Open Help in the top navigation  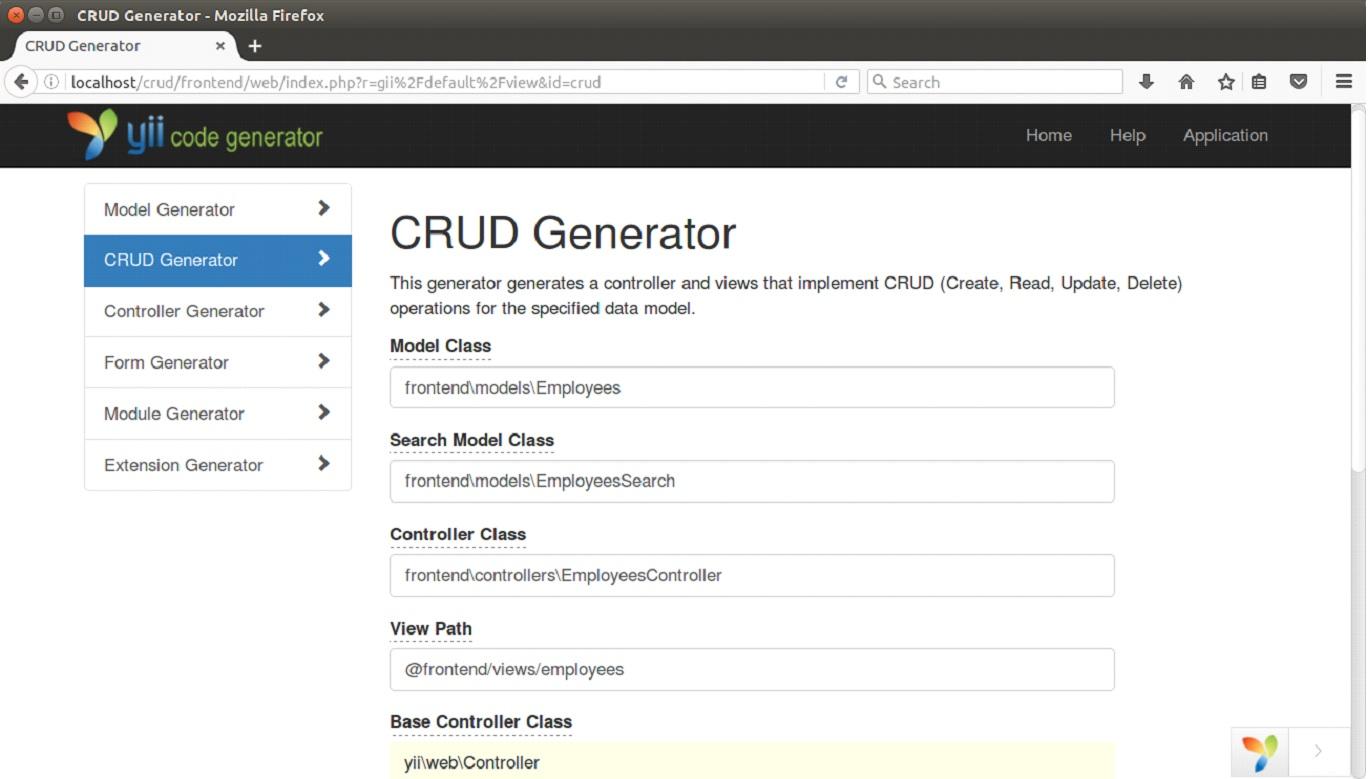pos(1127,136)
